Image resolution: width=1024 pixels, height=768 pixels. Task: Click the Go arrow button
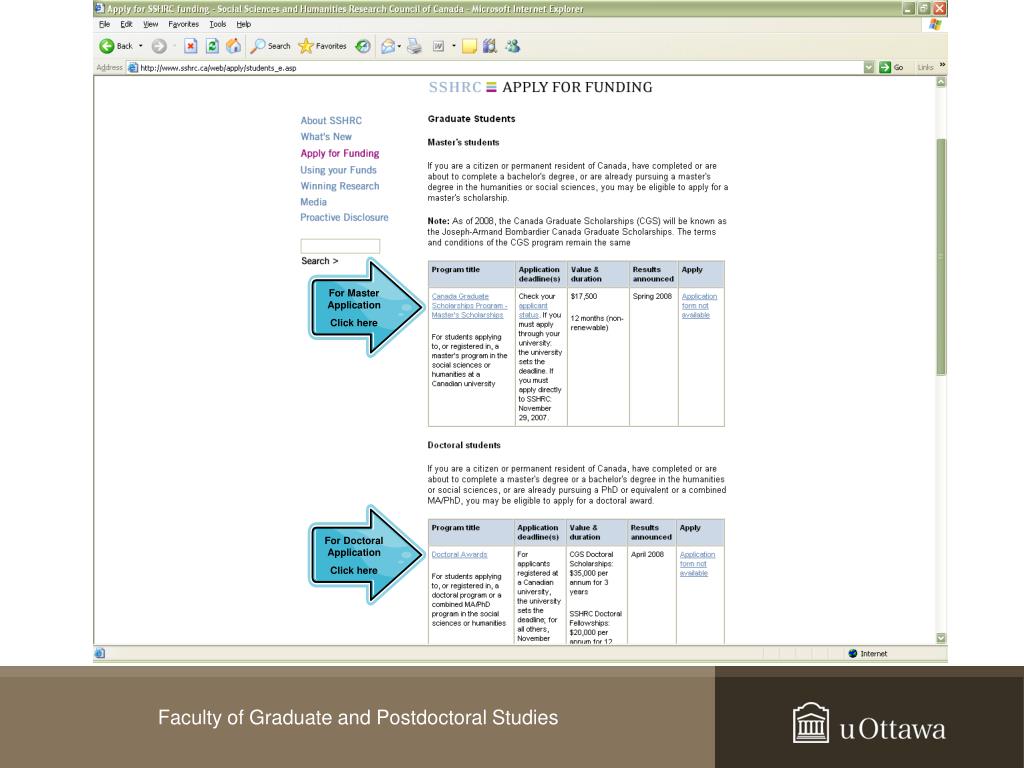coord(891,67)
